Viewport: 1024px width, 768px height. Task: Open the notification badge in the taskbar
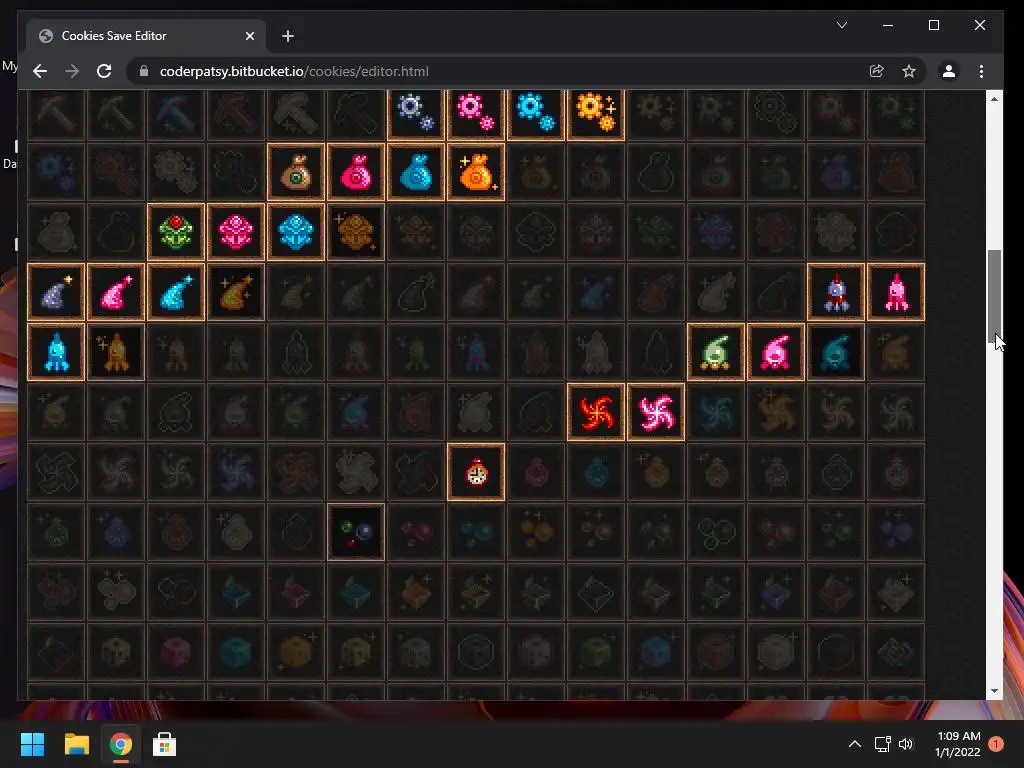click(995, 744)
